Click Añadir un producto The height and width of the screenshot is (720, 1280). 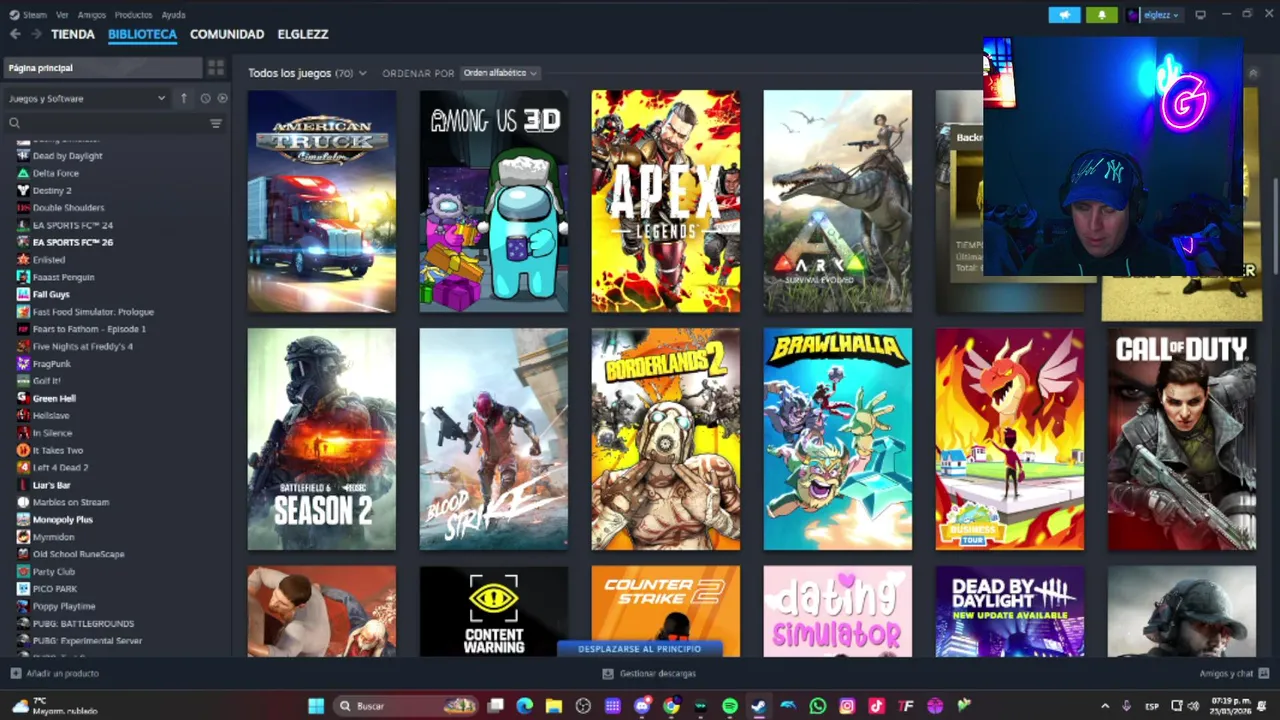click(55, 674)
